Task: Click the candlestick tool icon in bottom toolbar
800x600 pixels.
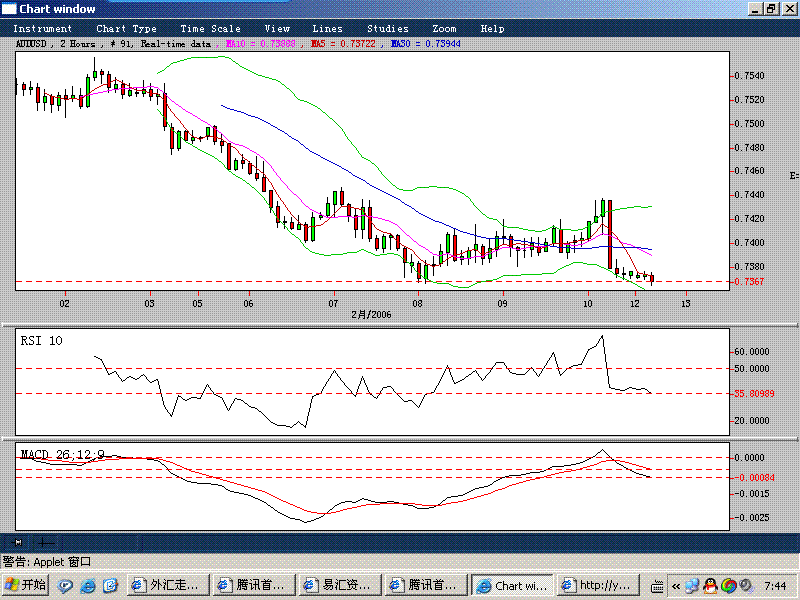Action: pyautogui.click(x=17, y=542)
